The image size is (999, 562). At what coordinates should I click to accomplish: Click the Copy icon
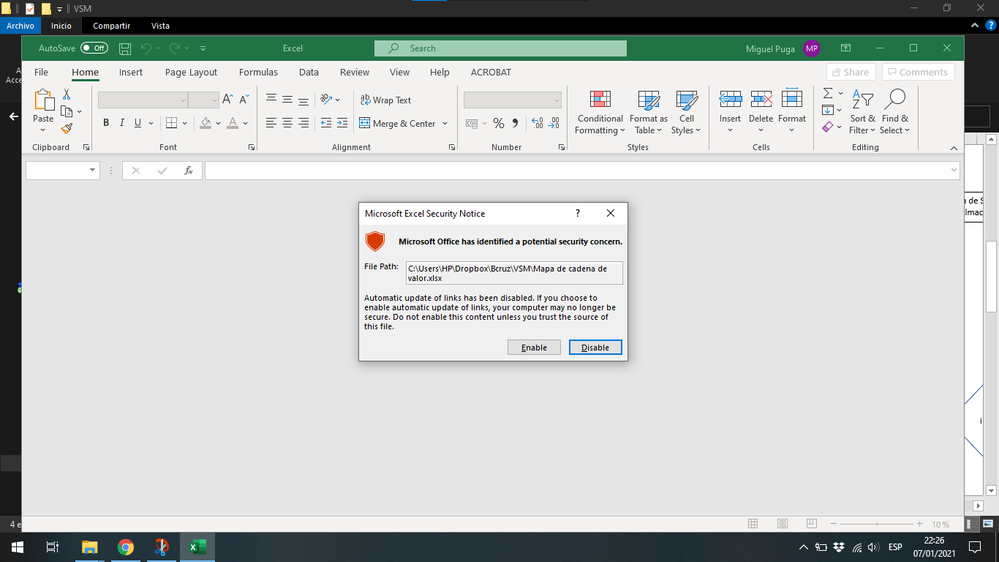coord(66,112)
